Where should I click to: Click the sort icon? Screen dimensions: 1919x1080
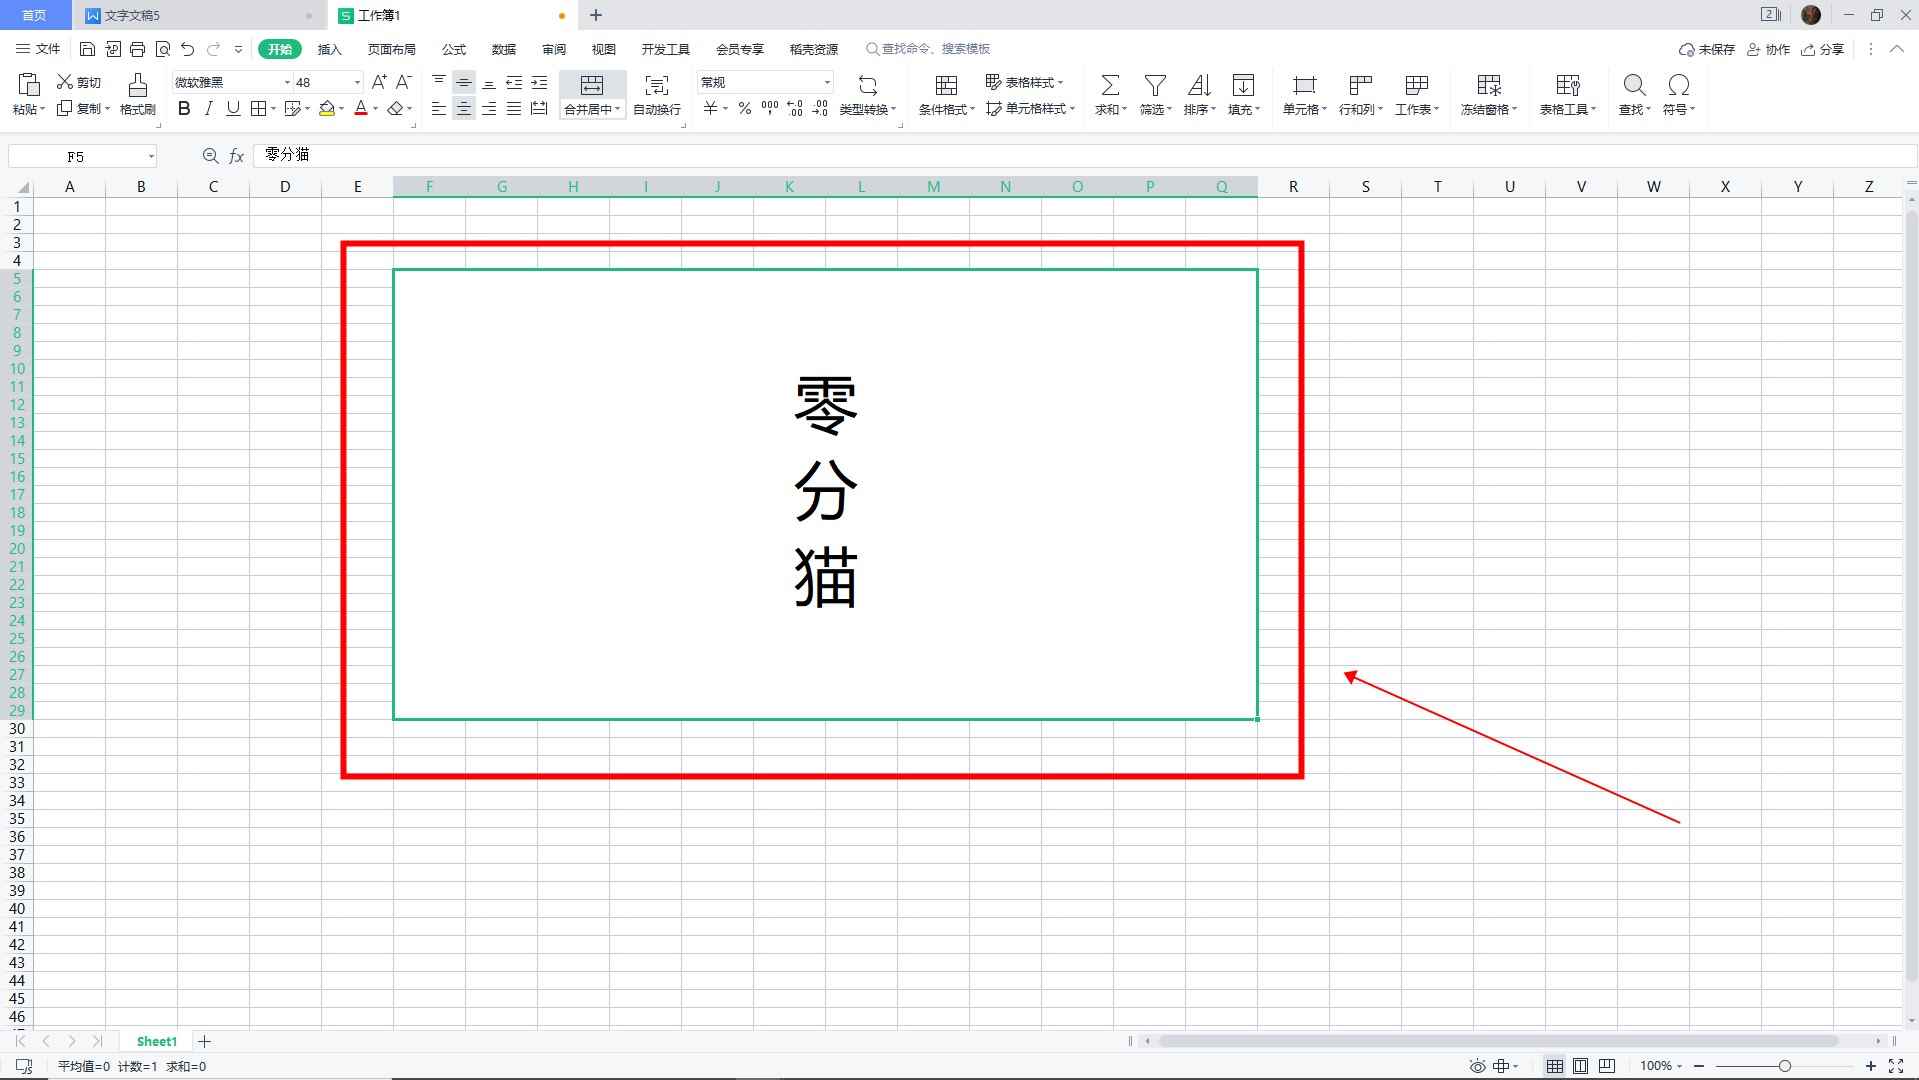click(1197, 94)
